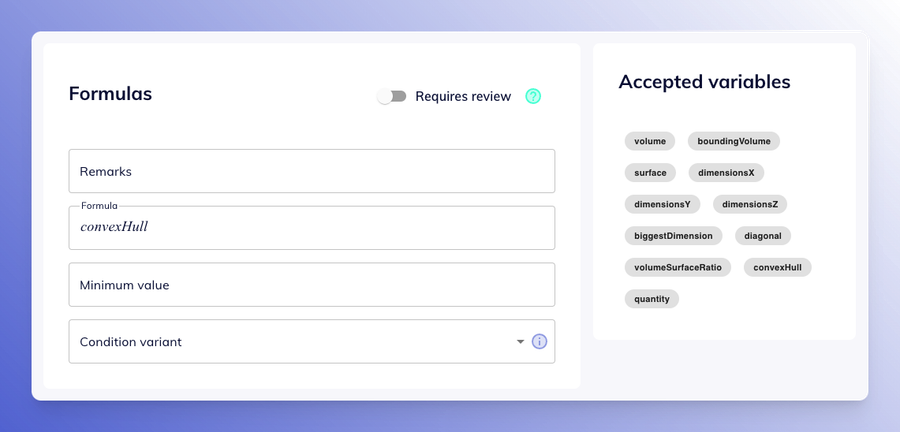Select the boundingVolume variable chip

(734, 141)
